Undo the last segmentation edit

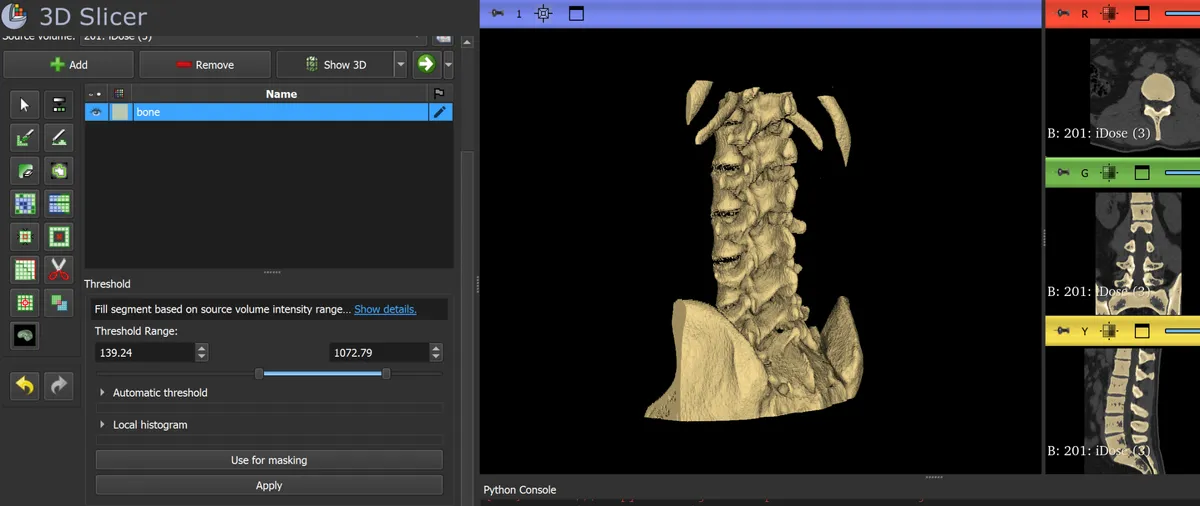coord(25,385)
